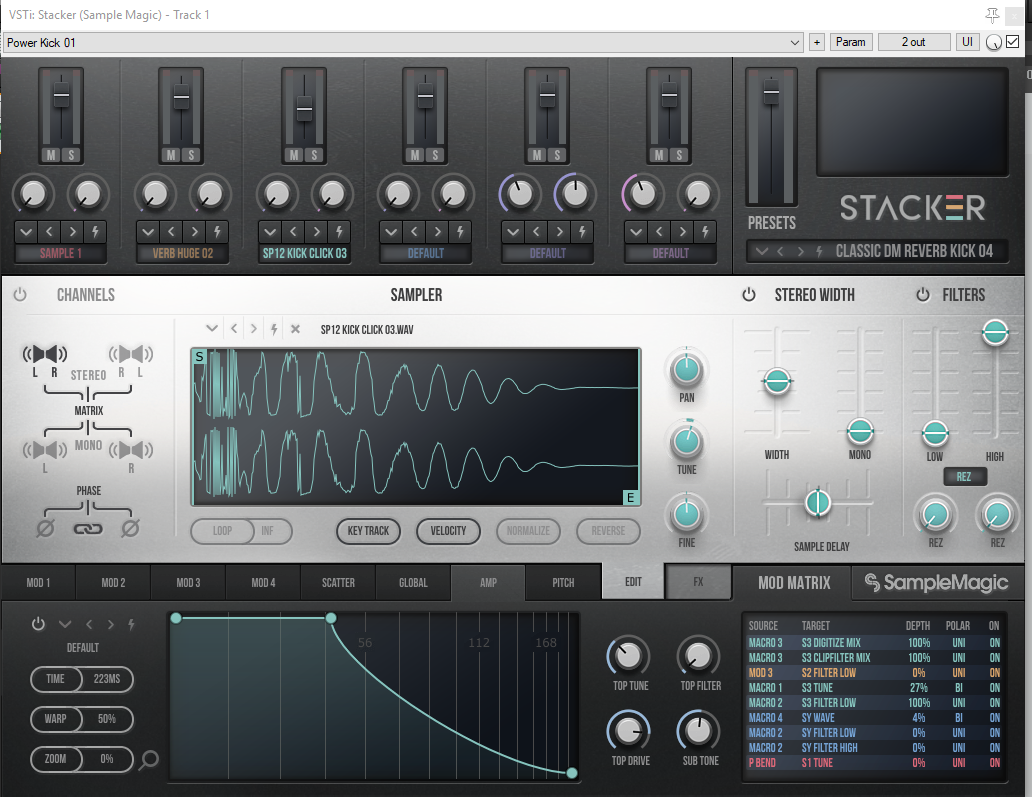Open sampler file dropdown chevron
The image size is (1032, 797).
click(x=211, y=328)
